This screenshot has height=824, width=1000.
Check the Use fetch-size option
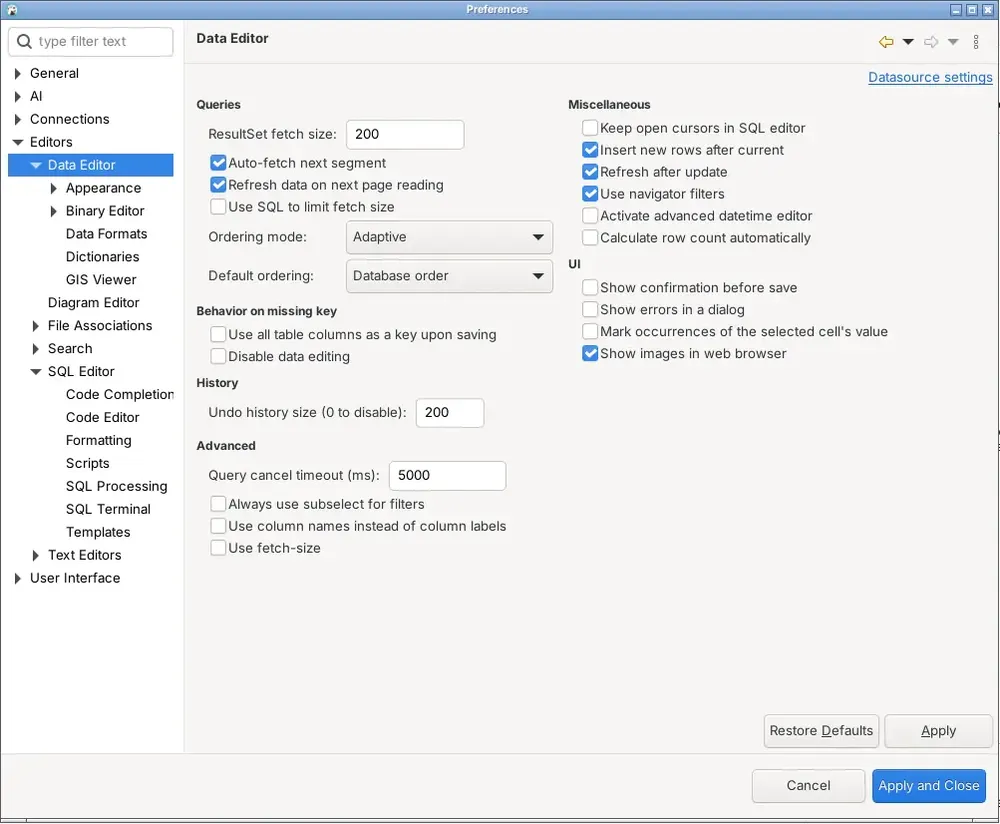(x=218, y=548)
